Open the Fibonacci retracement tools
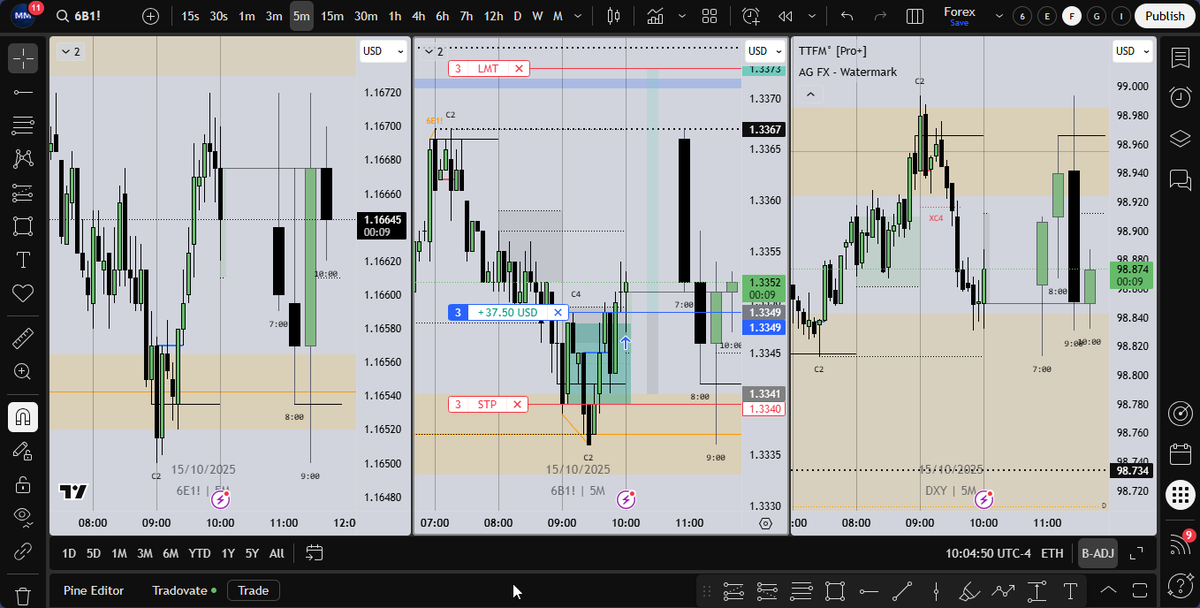 tap(23, 125)
